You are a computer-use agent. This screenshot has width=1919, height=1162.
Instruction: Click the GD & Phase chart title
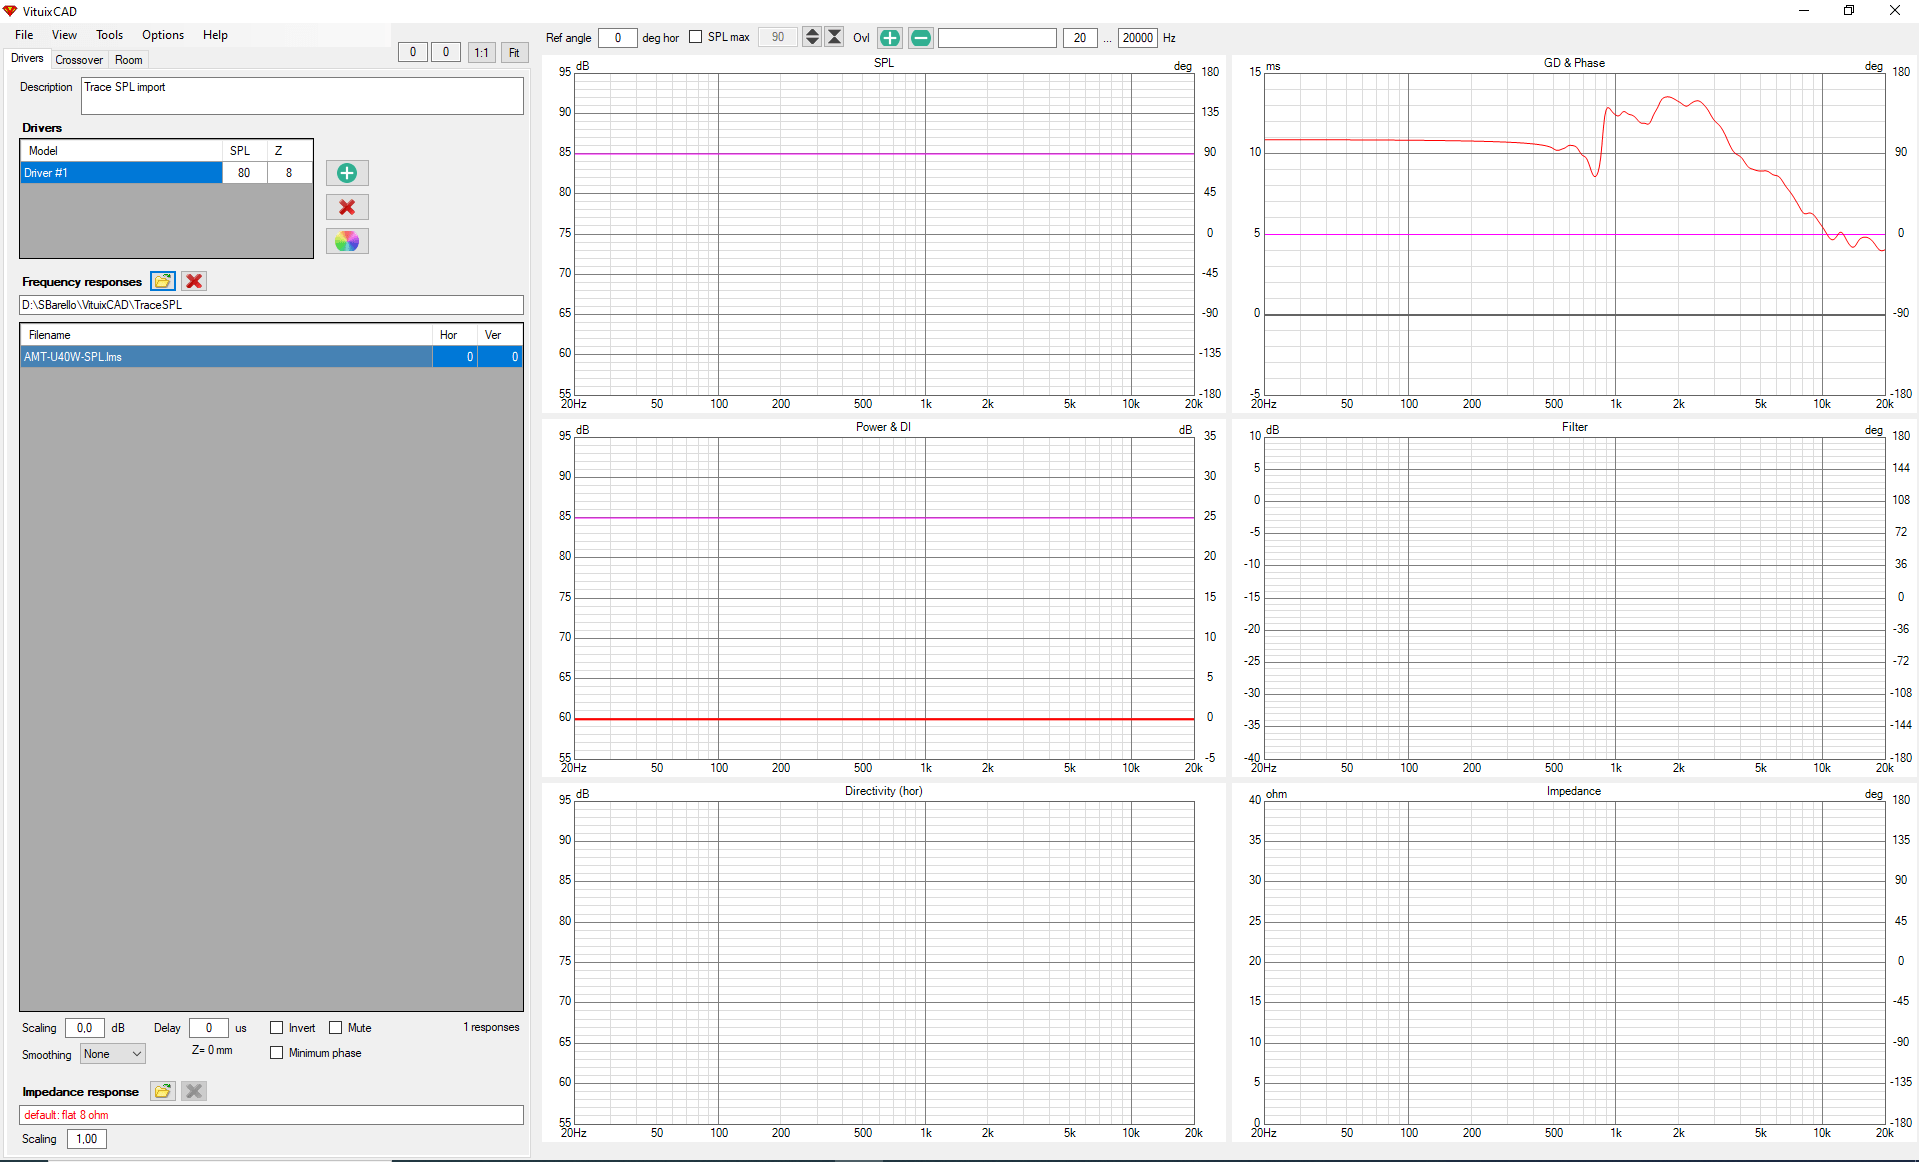(1574, 63)
